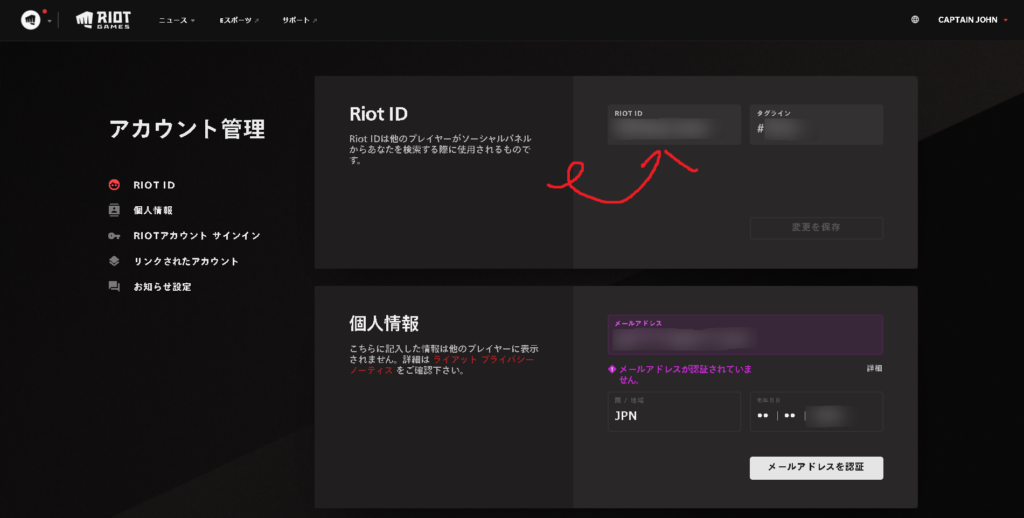Click the 詳細 link beside email warning
This screenshot has width=1024, height=518.
(874, 369)
